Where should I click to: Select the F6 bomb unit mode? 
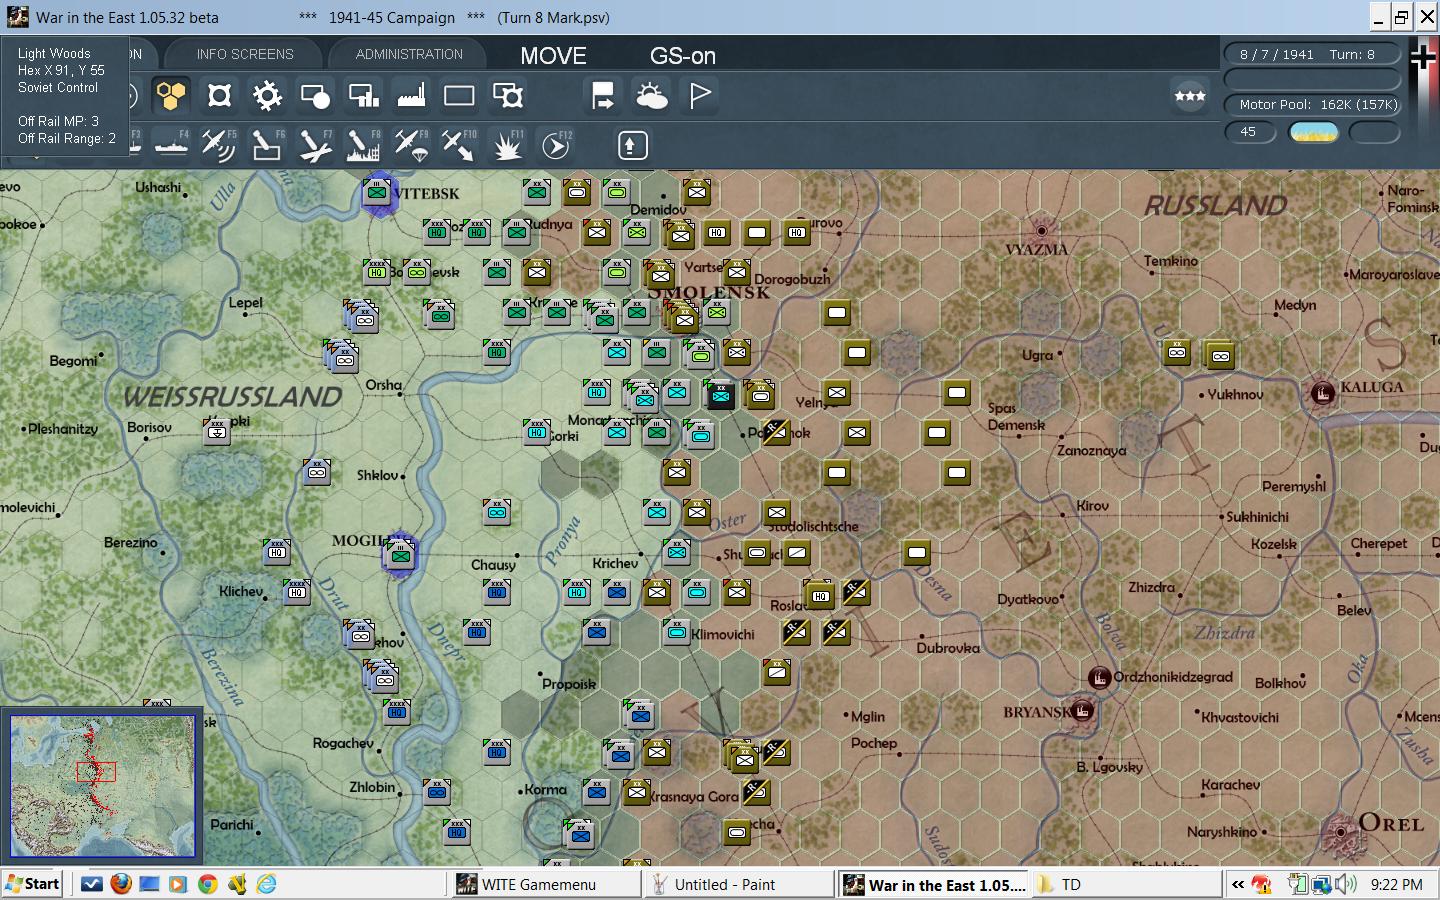[x=266, y=146]
